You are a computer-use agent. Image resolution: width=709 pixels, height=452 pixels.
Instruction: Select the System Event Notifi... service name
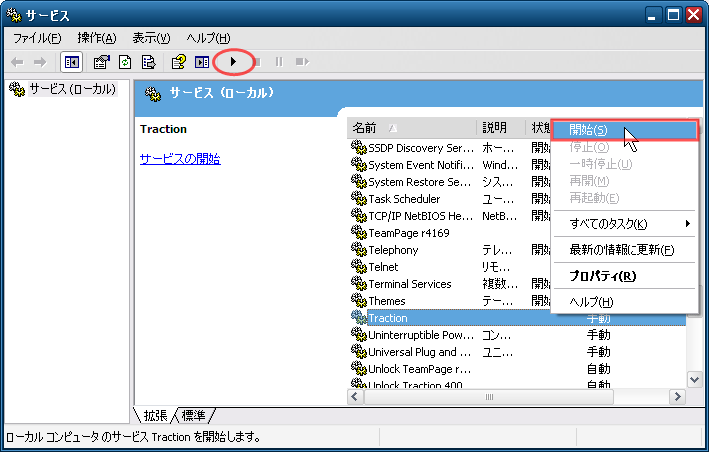(x=421, y=165)
